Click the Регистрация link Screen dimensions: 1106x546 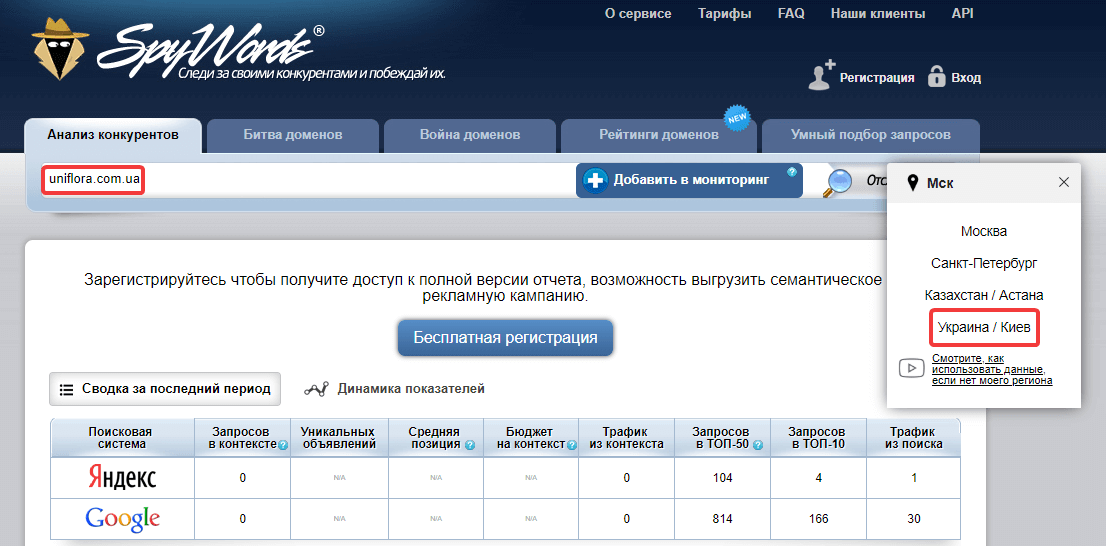point(877,78)
